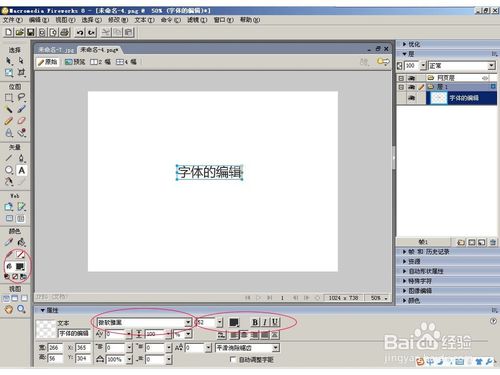Image resolution: width=500 pixels, height=375 pixels.
Task: Click the Underline text button
Action: pos(275,322)
